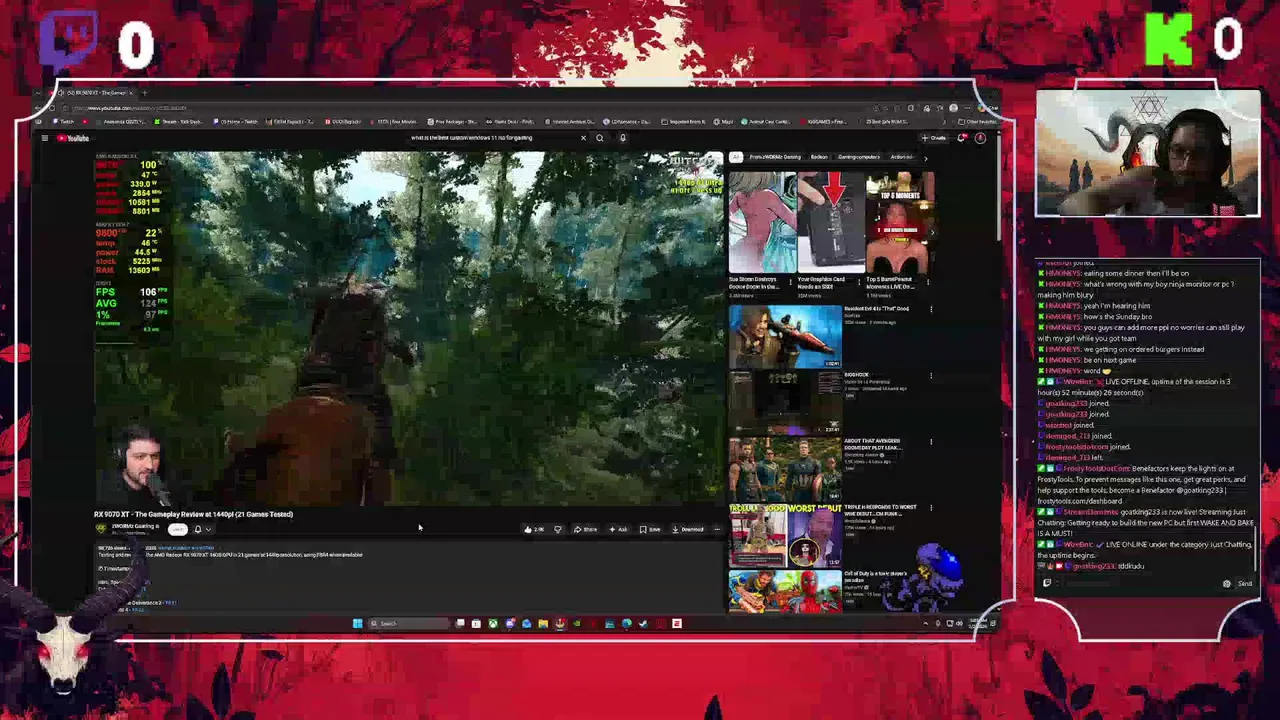The height and width of the screenshot is (720, 1280).
Task: Click the Windows taskbar Search box
Action: pos(408,624)
